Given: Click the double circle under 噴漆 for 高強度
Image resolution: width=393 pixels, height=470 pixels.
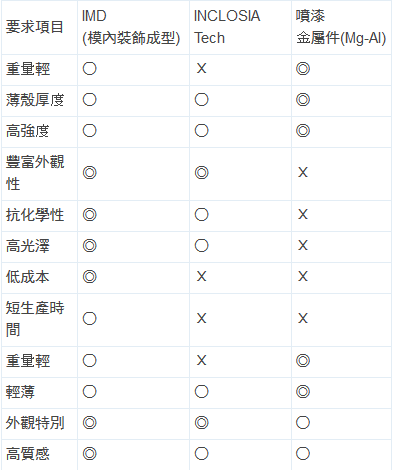Looking at the screenshot, I should 303,131.
